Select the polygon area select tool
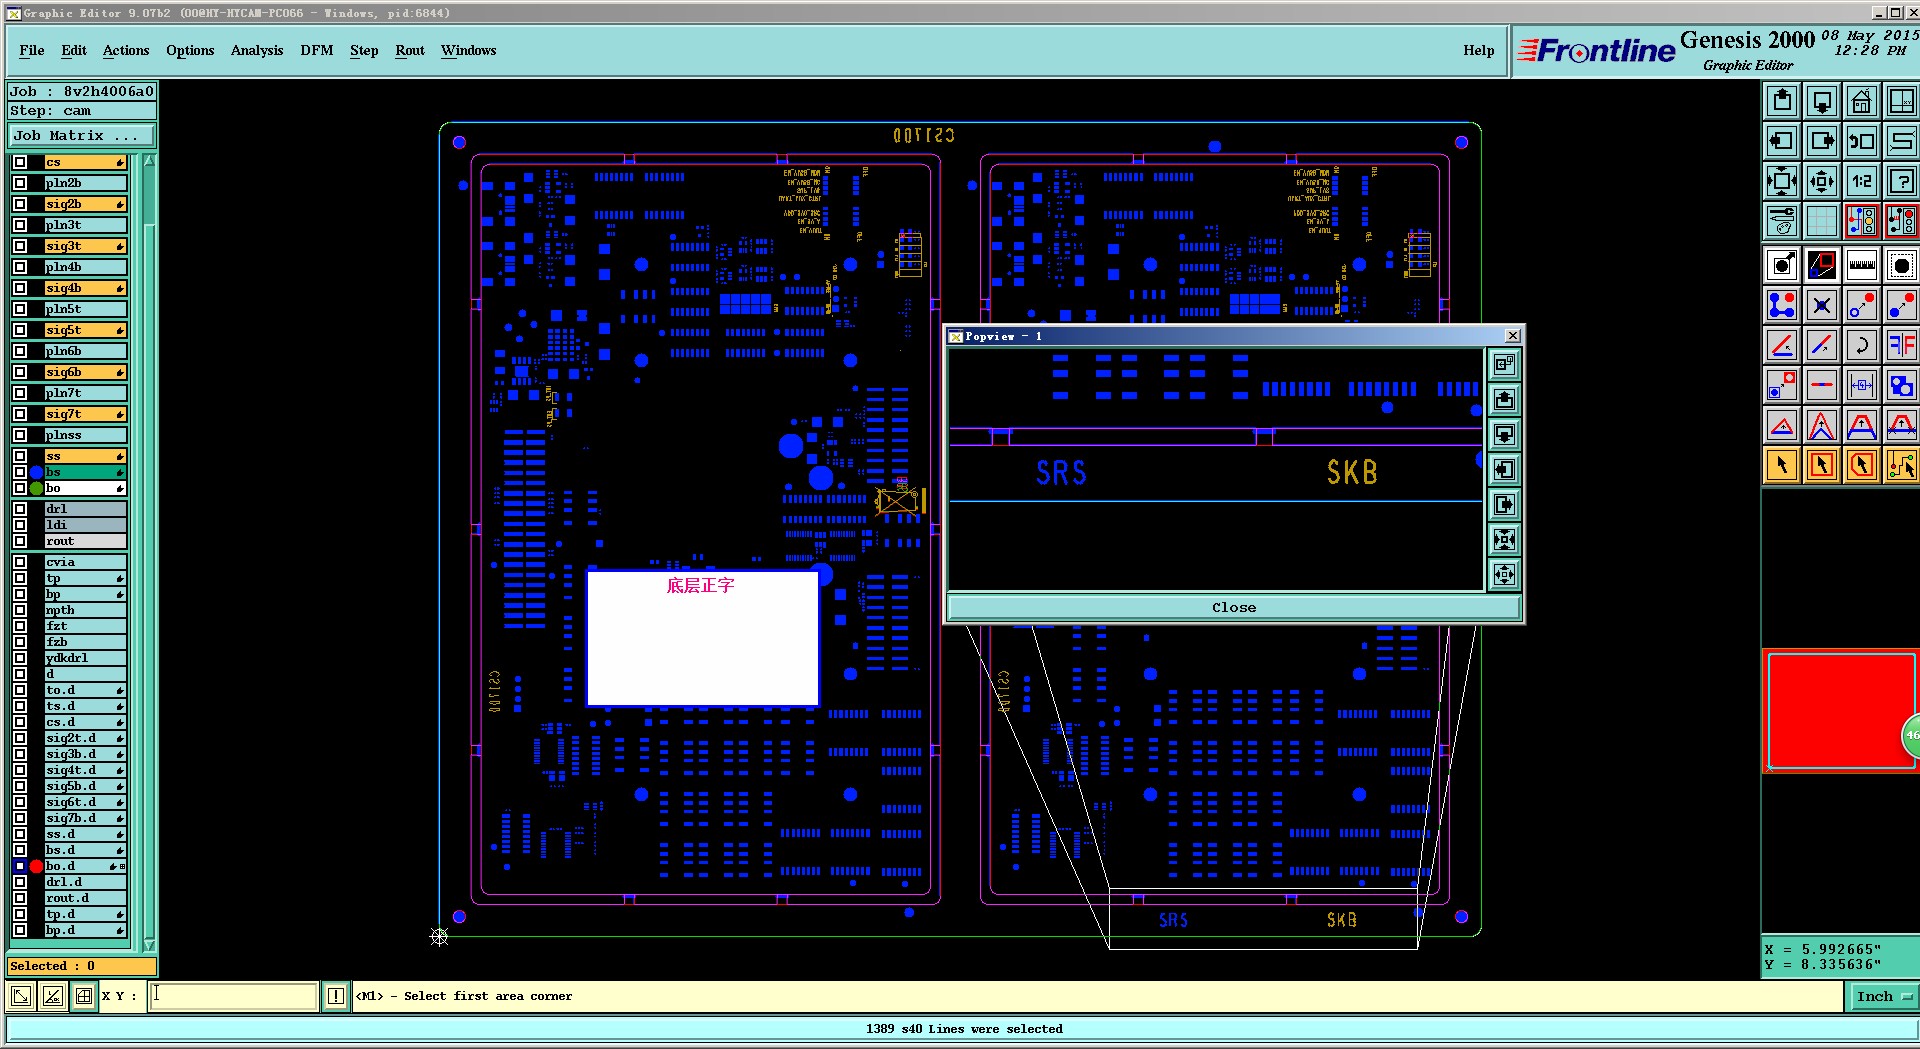The image size is (1920, 1049). tap(1861, 466)
